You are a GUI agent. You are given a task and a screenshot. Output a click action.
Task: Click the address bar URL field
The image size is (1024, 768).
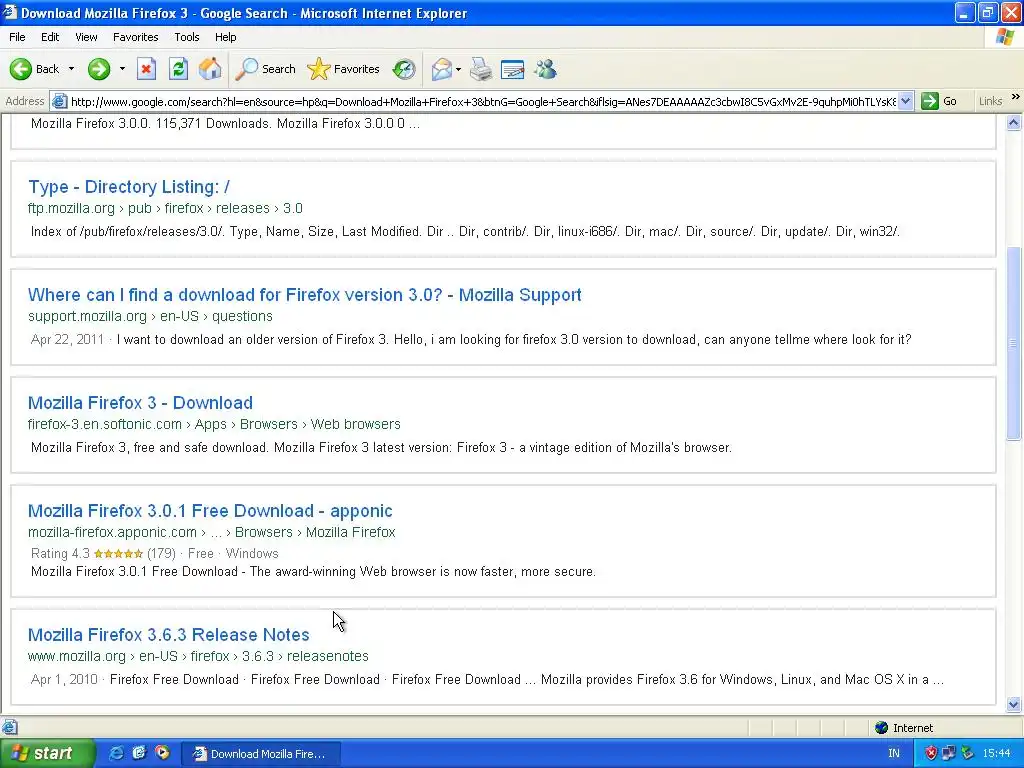(x=483, y=101)
